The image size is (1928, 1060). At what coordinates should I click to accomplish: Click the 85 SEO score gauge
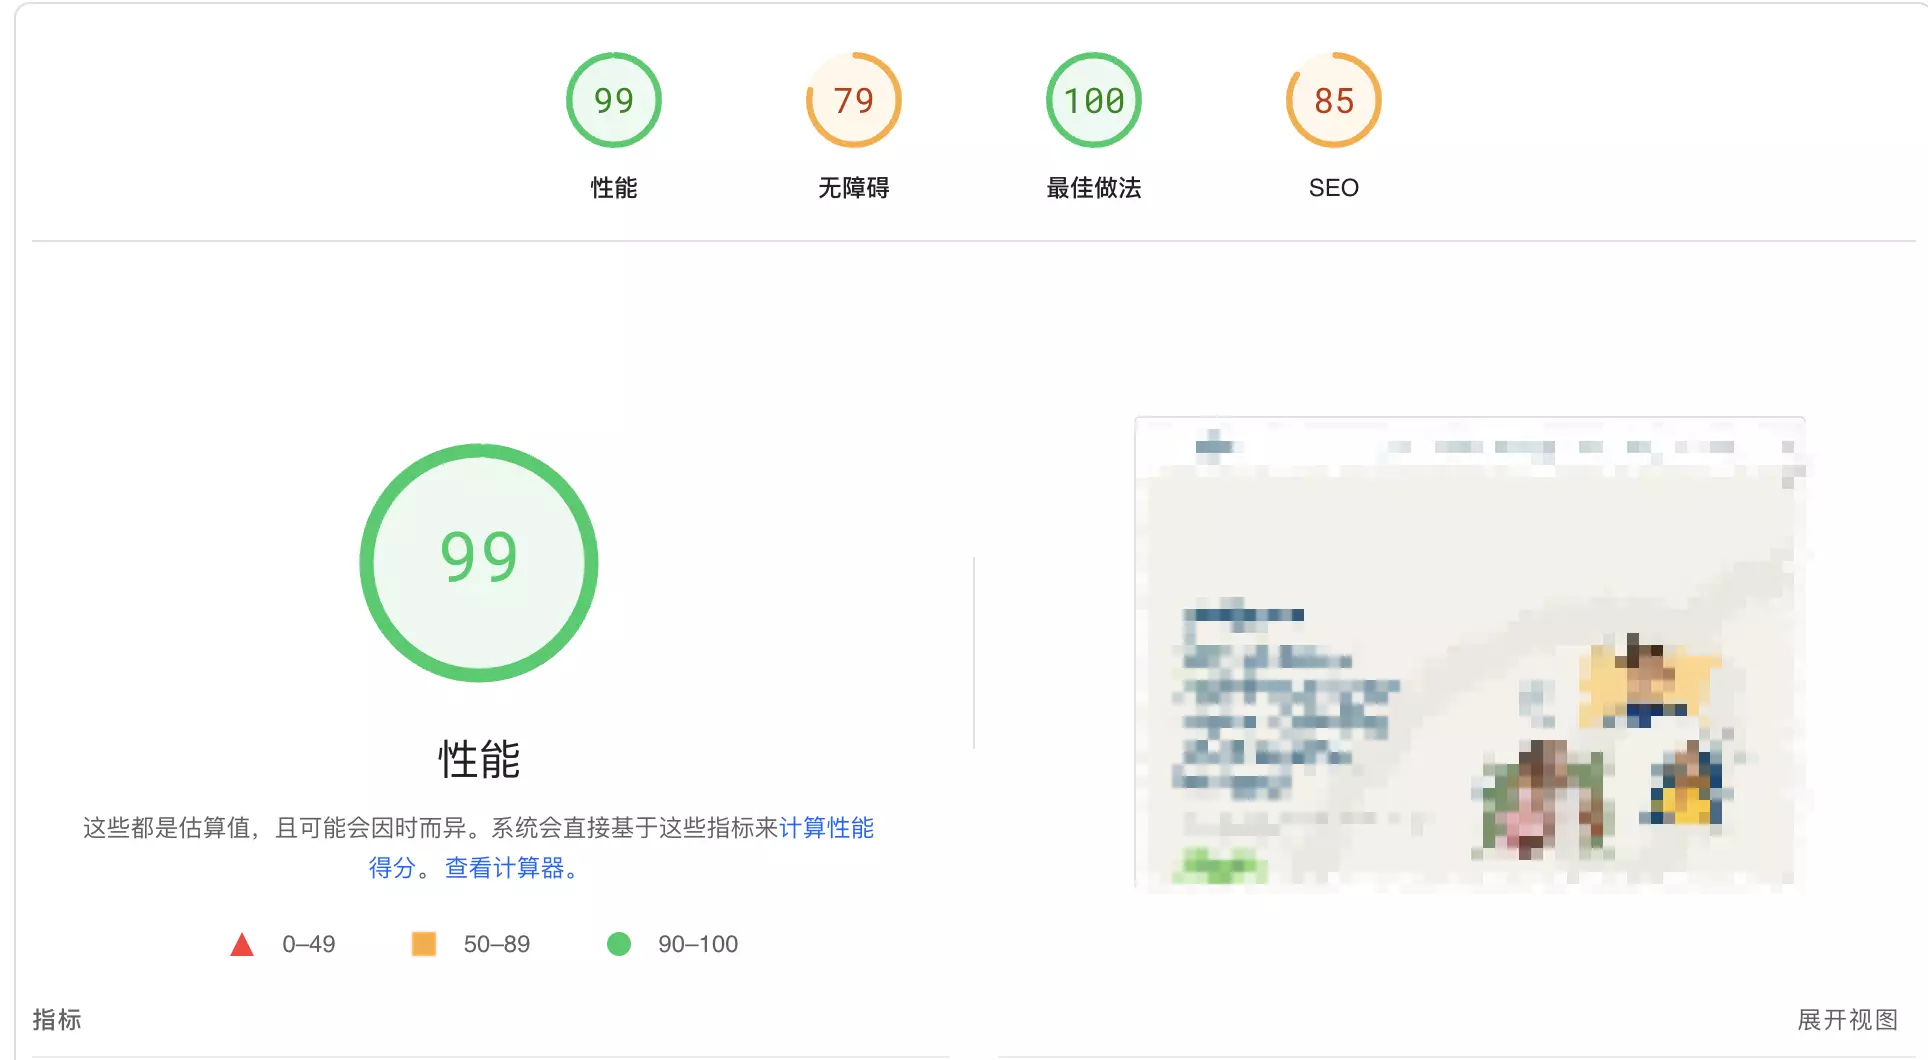tap(1333, 100)
